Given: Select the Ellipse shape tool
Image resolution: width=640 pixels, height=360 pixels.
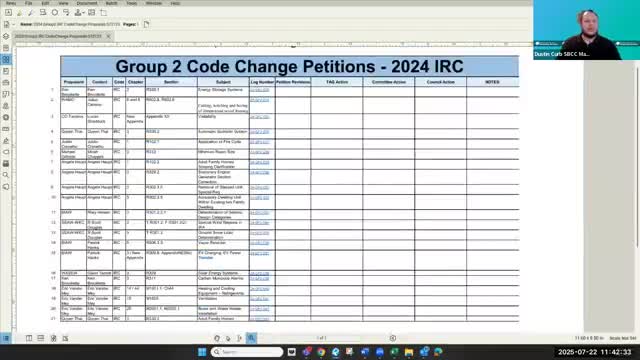Looking at the screenshot, I should click(55, 13).
